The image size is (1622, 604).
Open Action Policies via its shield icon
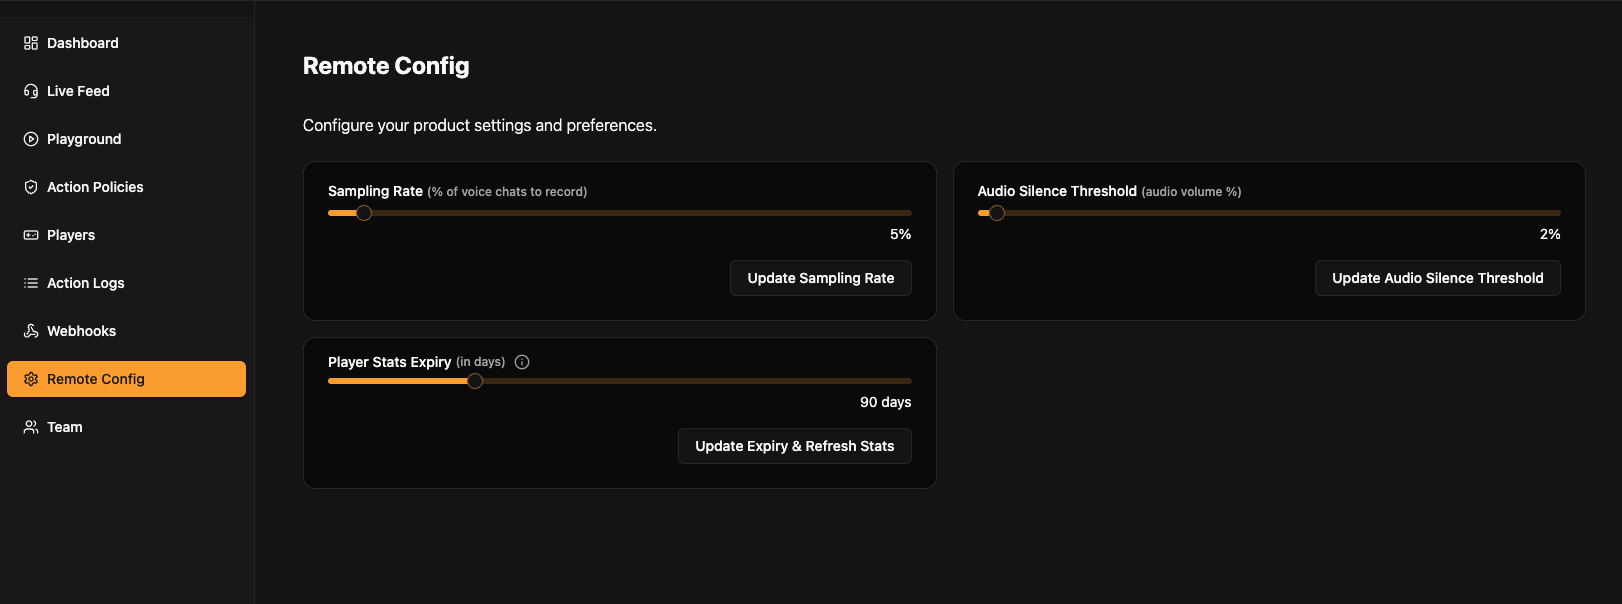click(x=30, y=187)
